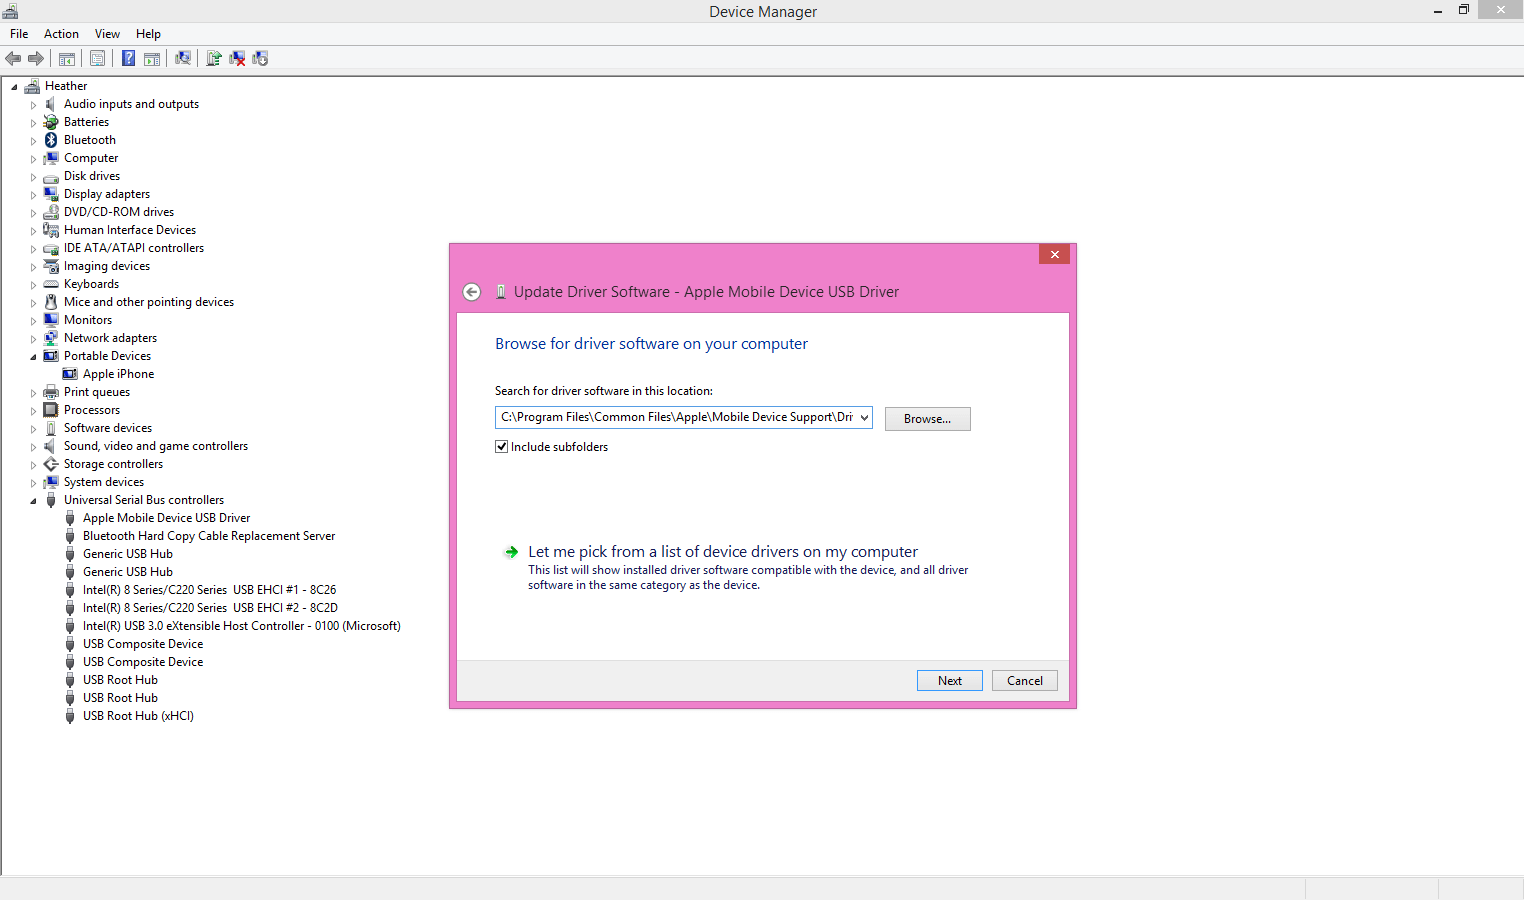This screenshot has width=1524, height=900.
Task: Expand the Disk drives category
Action: point(33,177)
